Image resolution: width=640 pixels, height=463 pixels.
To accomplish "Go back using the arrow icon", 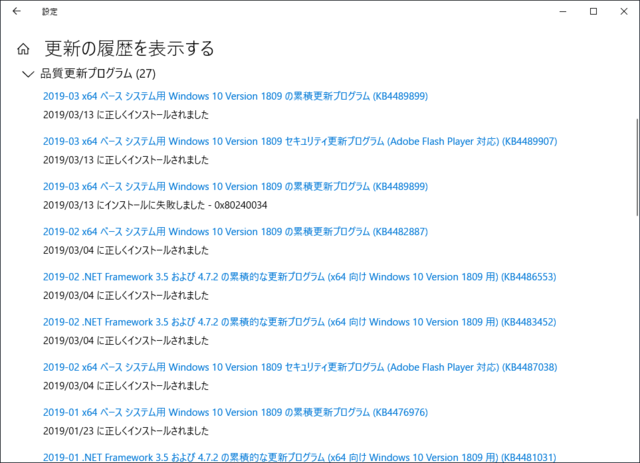I will (x=16, y=11).
